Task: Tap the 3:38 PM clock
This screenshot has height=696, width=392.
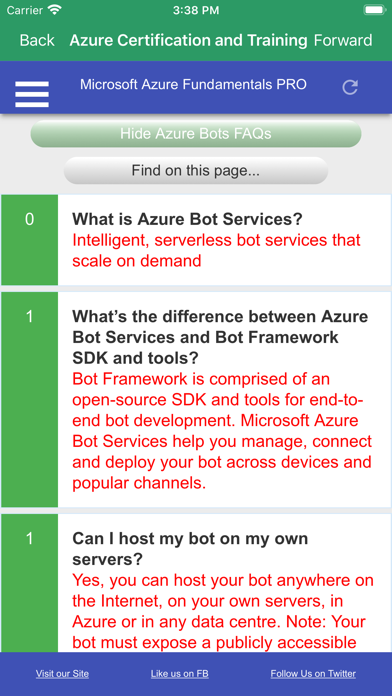Action: click(x=196, y=10)
